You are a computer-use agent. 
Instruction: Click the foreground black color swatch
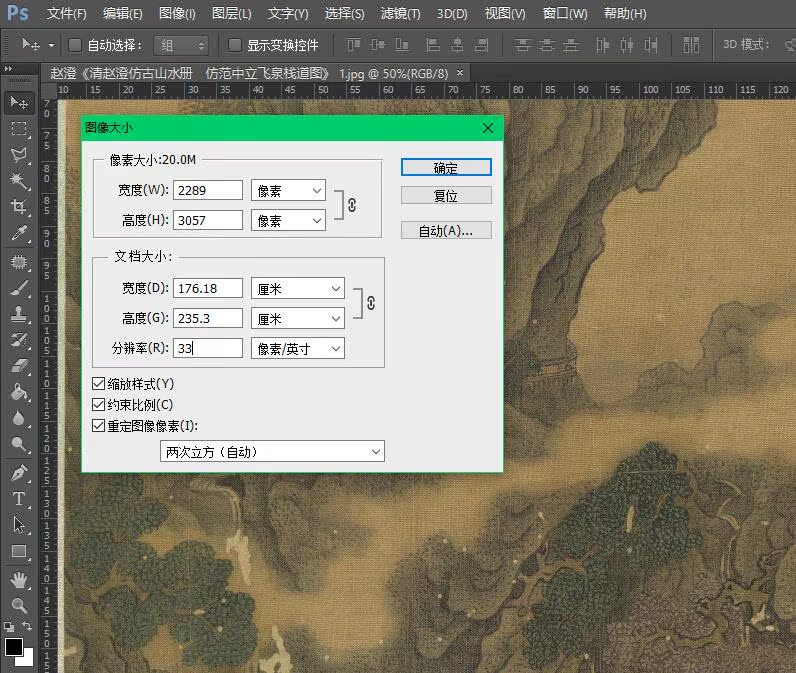pos(13,646)
